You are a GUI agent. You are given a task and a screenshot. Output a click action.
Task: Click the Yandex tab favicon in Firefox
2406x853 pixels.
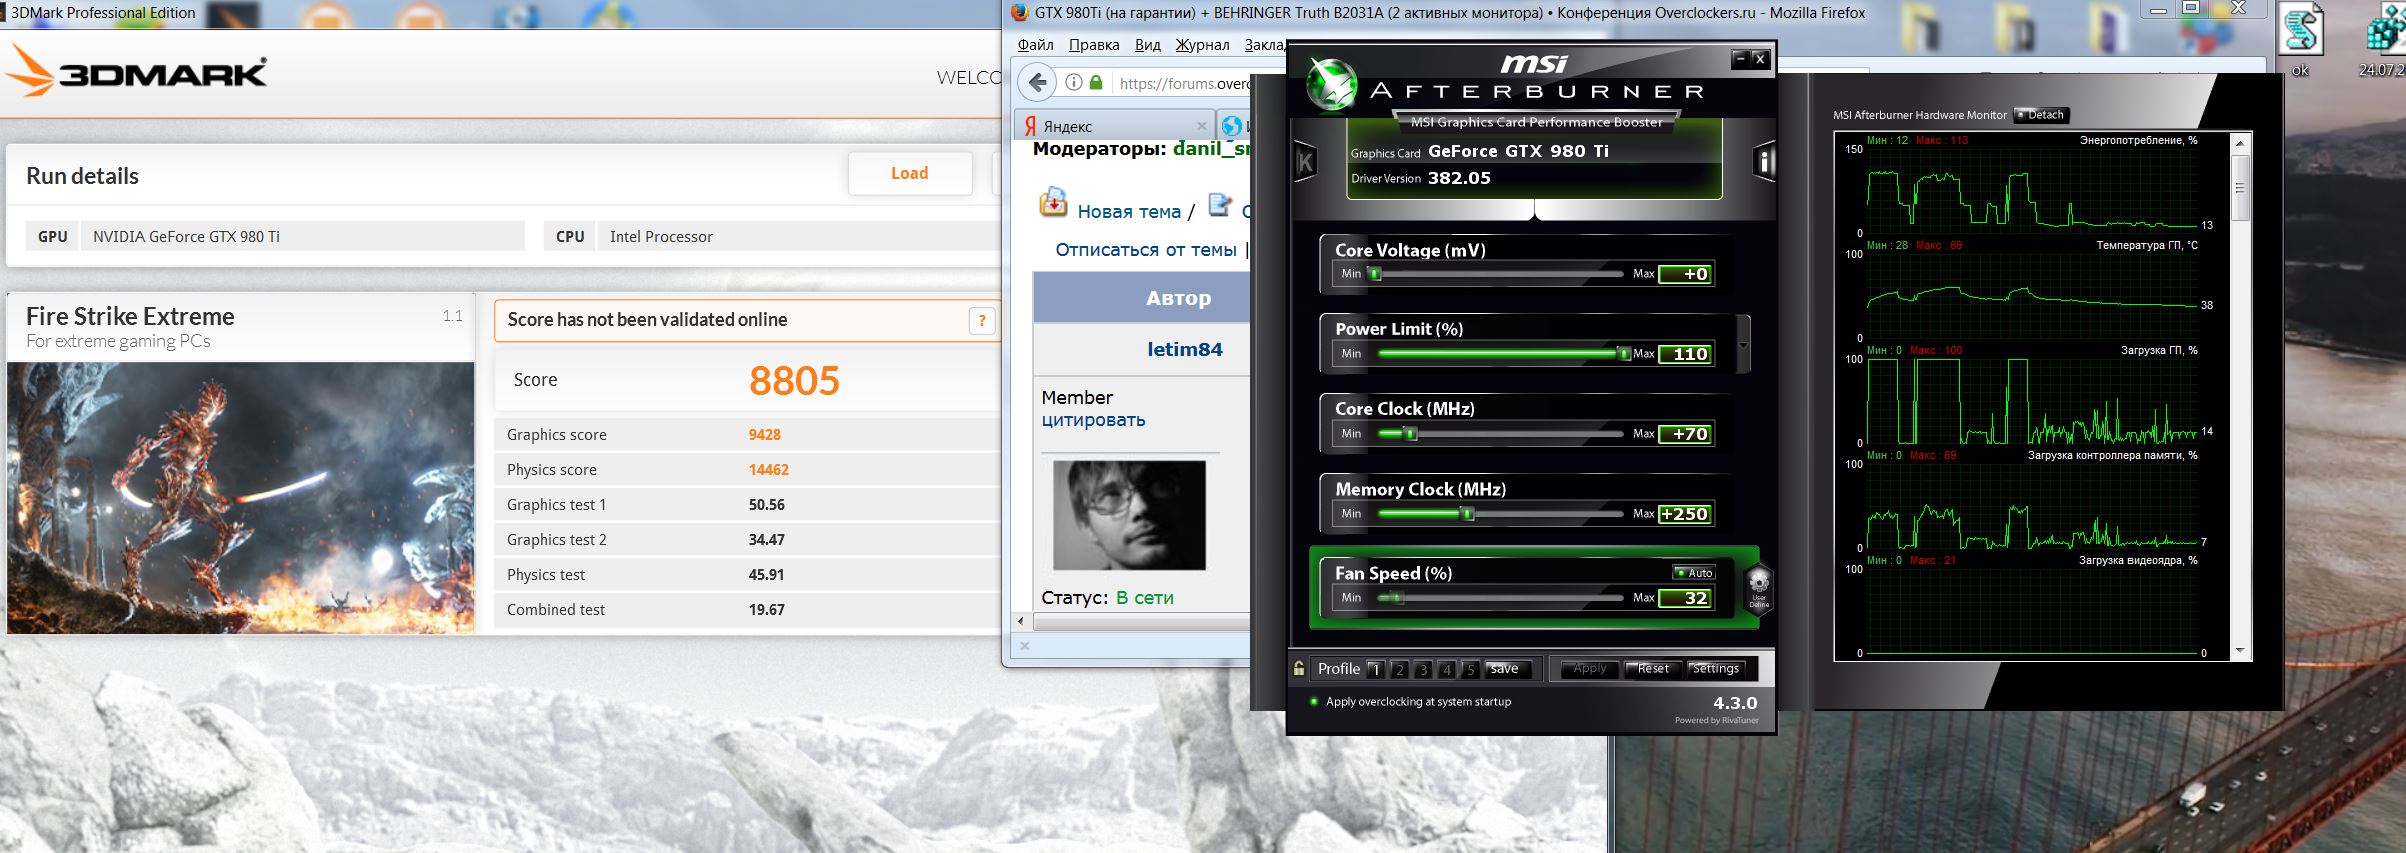(1030, 126)
